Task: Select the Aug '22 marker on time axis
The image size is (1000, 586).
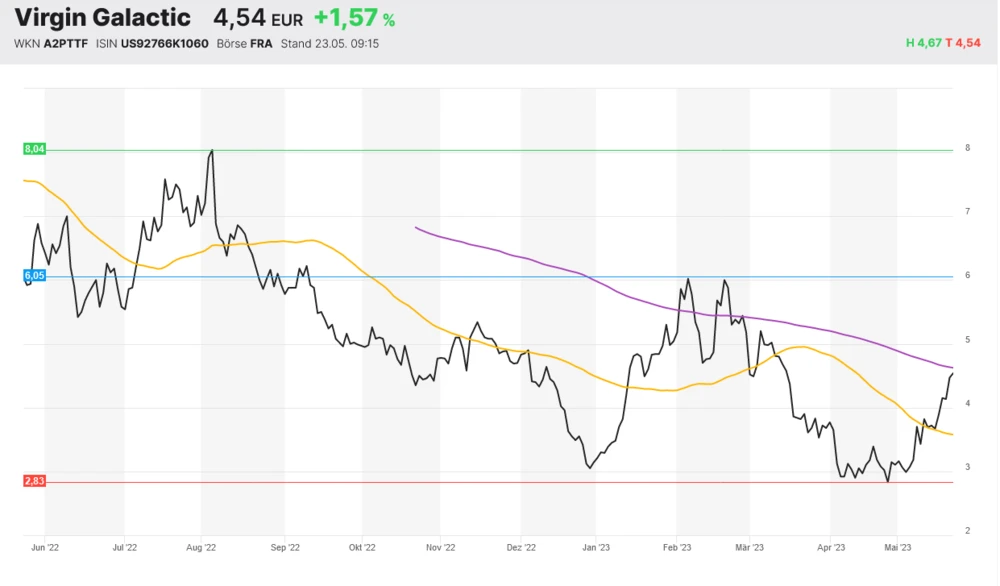Action: (202, 547)
